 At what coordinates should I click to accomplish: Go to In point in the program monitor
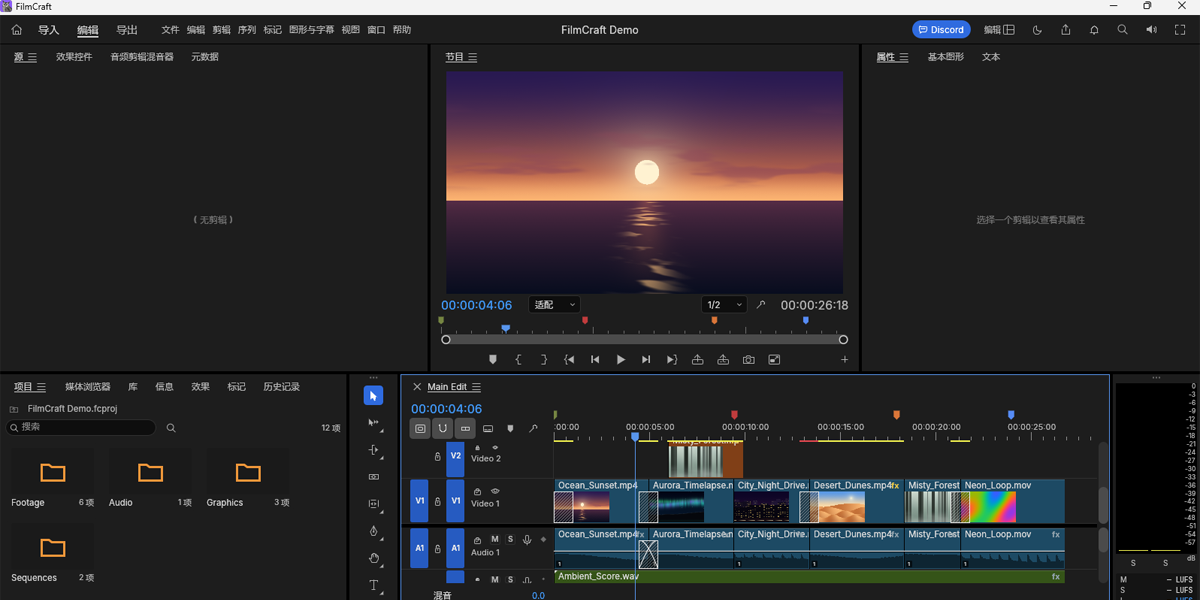[569, 360]
